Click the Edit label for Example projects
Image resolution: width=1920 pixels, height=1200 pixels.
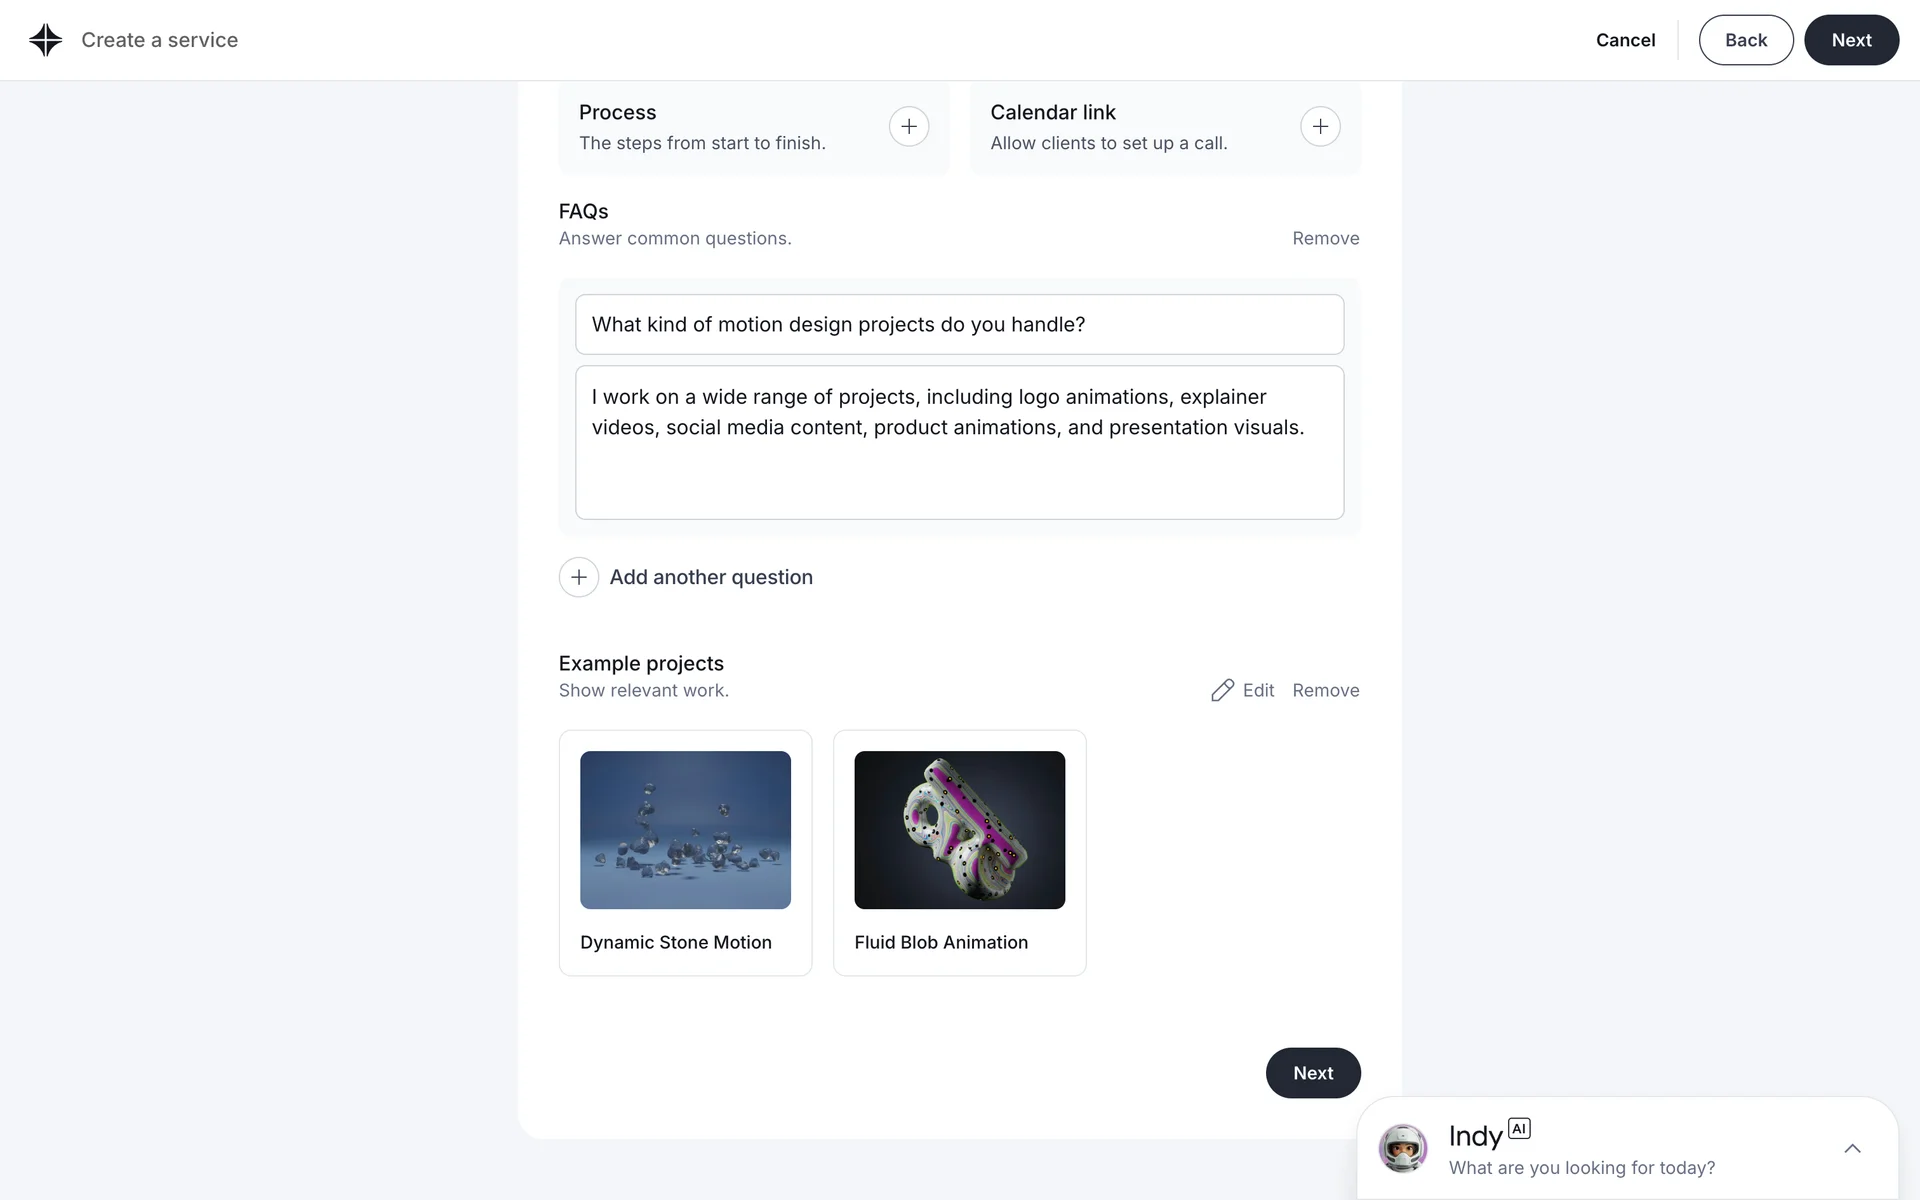click(1258, 690)
